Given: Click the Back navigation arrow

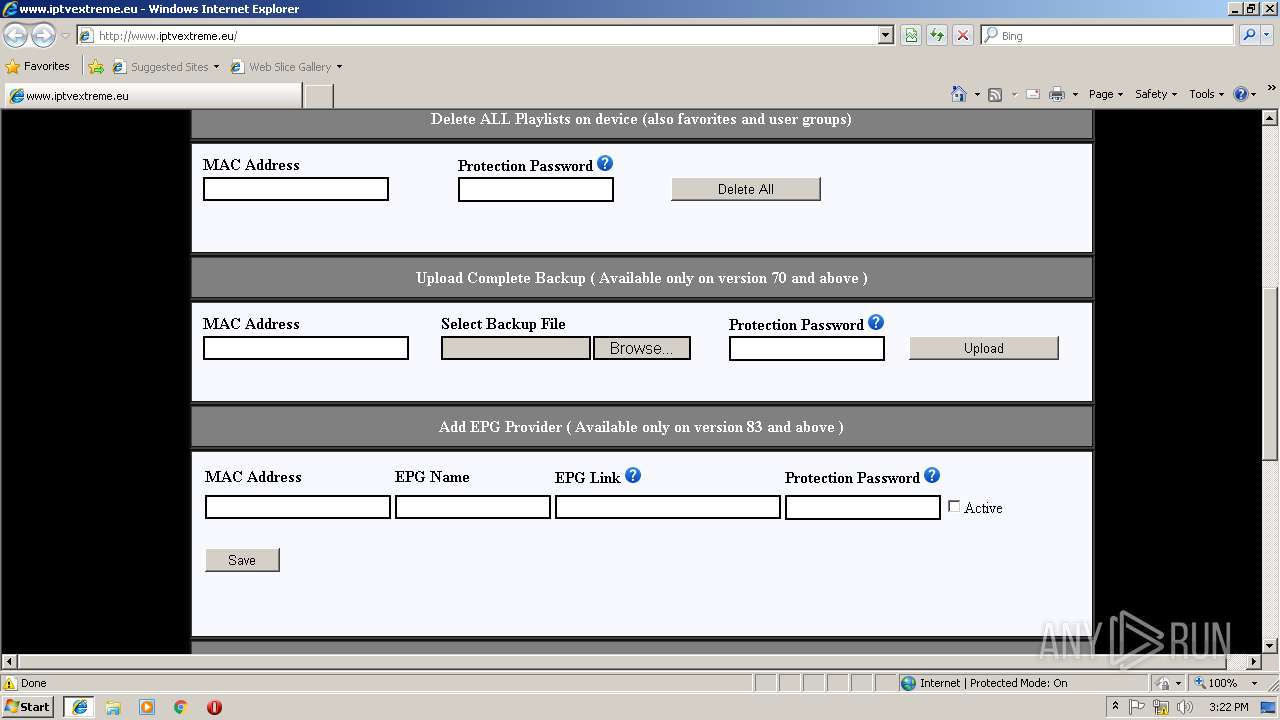Looking at the screenshot, I should 16,36.
